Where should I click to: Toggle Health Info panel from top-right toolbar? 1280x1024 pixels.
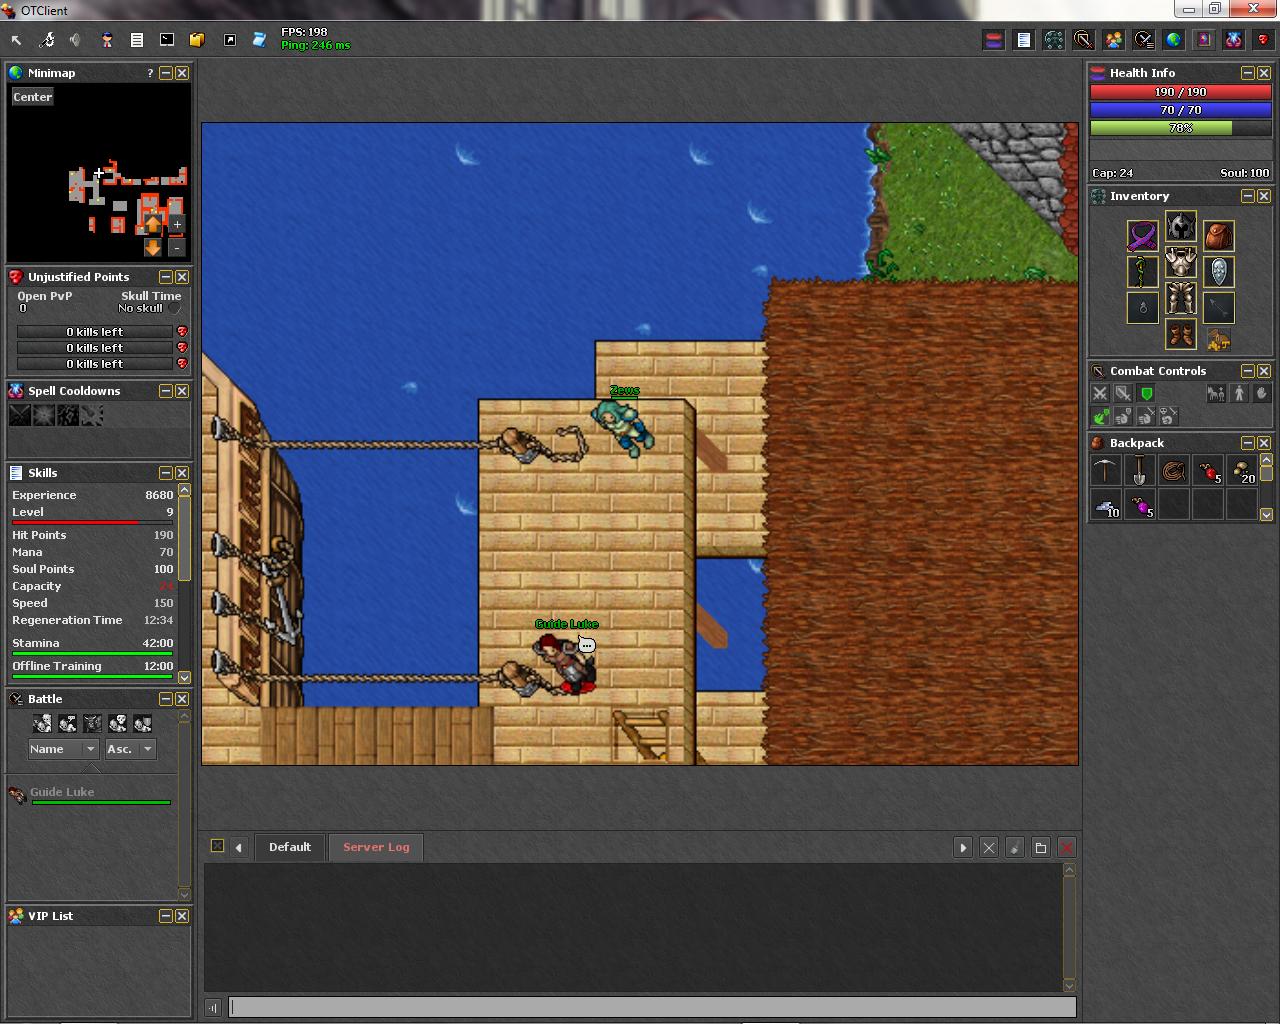pos(994,40)
